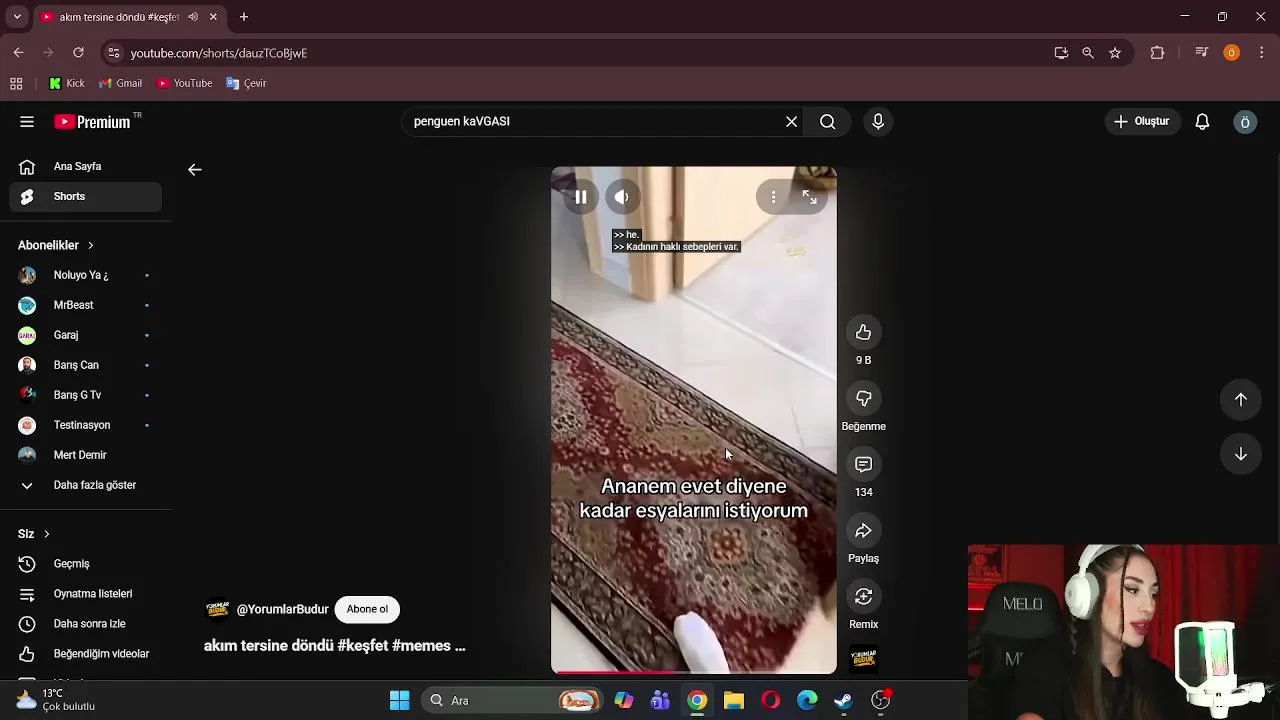Viewport: 1280px width, 720px height.
Task: Open the Remix option
Action: coord(863,596)
